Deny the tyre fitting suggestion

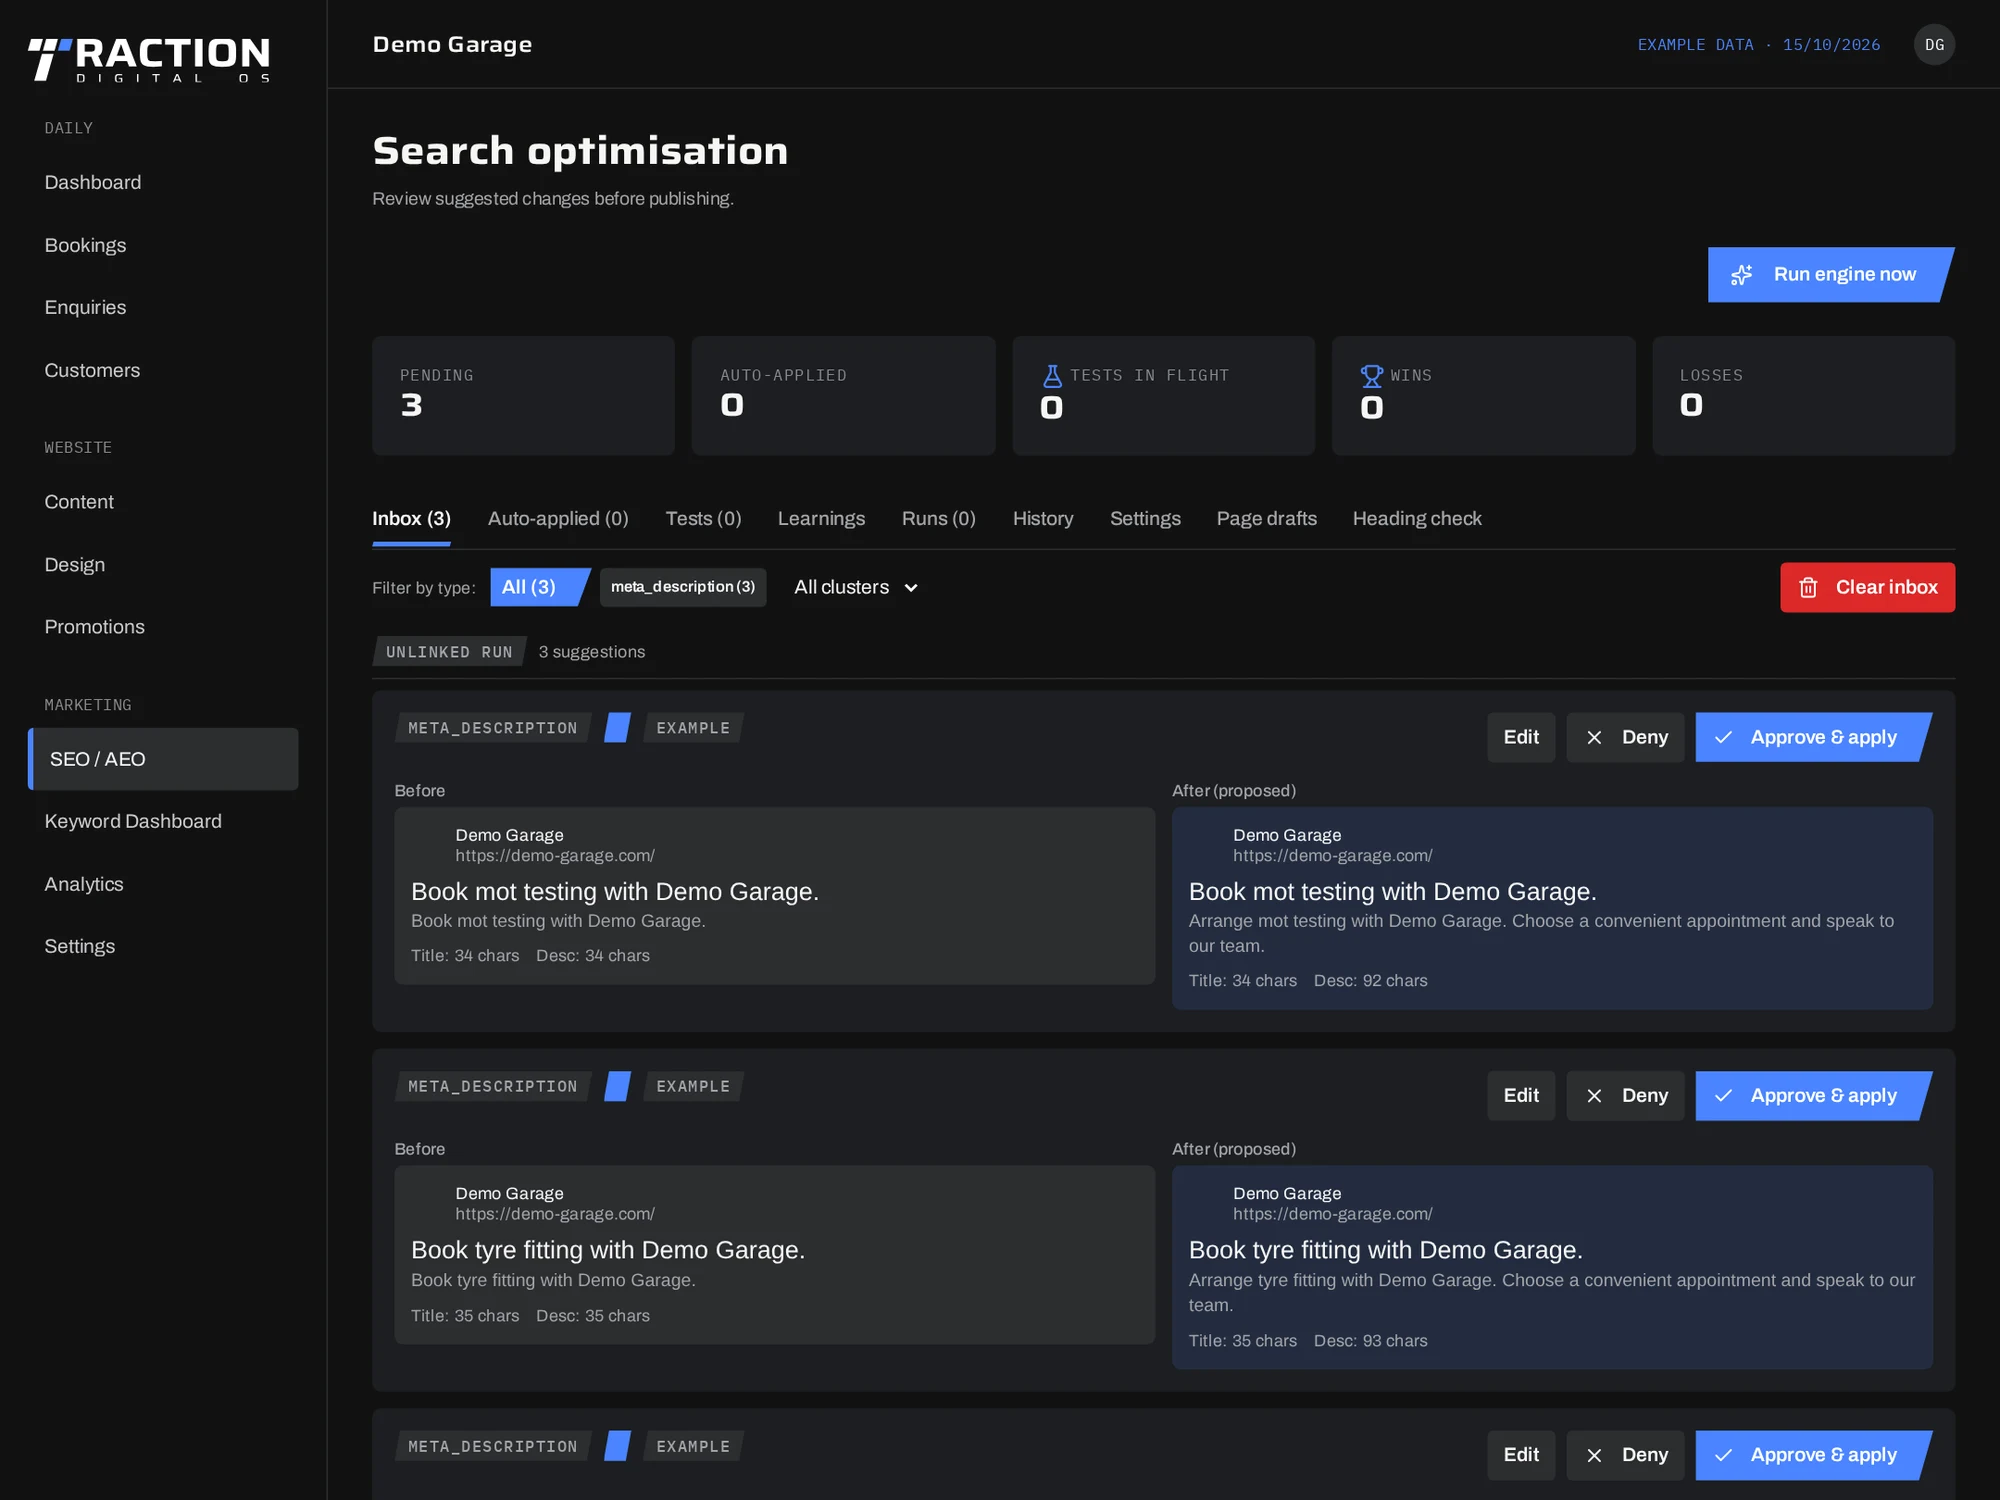(x=1625, y=1096)
